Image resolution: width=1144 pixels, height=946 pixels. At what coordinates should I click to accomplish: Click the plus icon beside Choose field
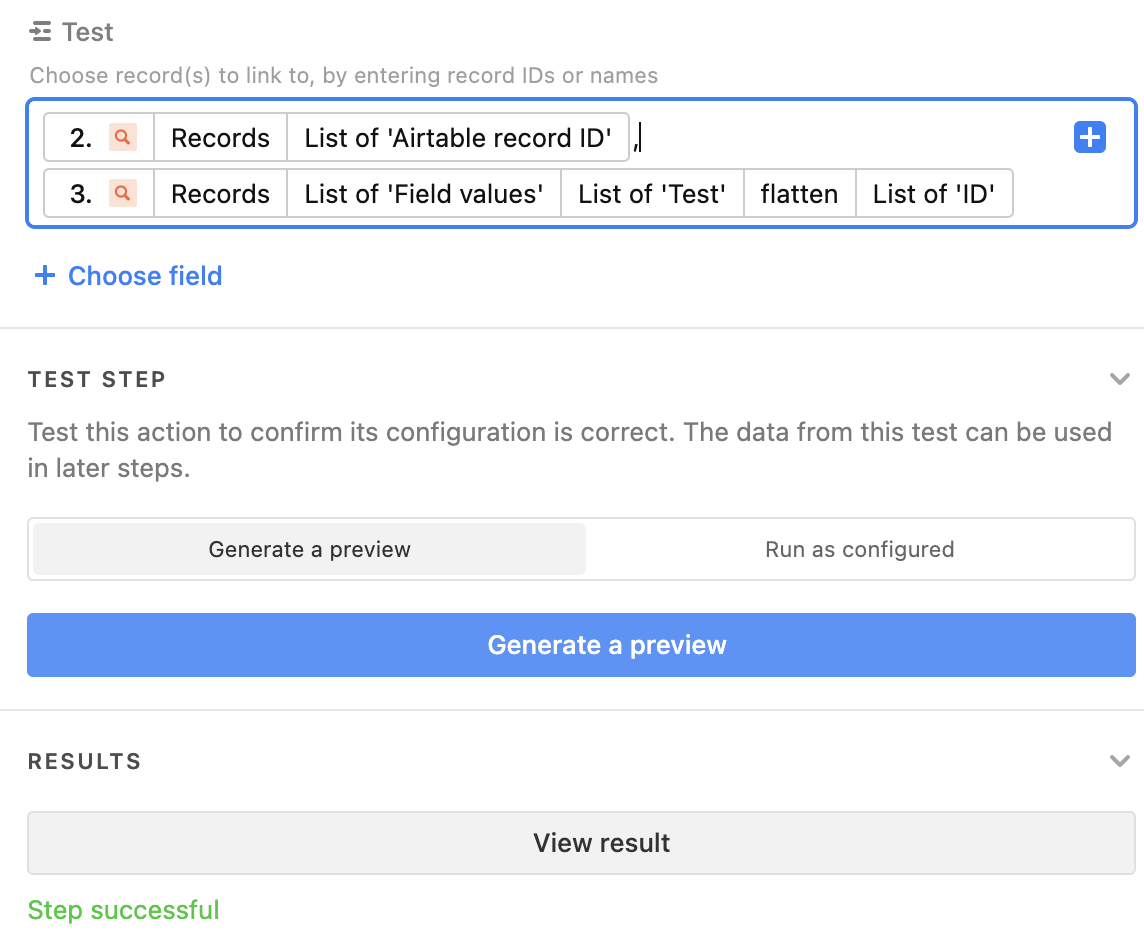coord(45,275)
